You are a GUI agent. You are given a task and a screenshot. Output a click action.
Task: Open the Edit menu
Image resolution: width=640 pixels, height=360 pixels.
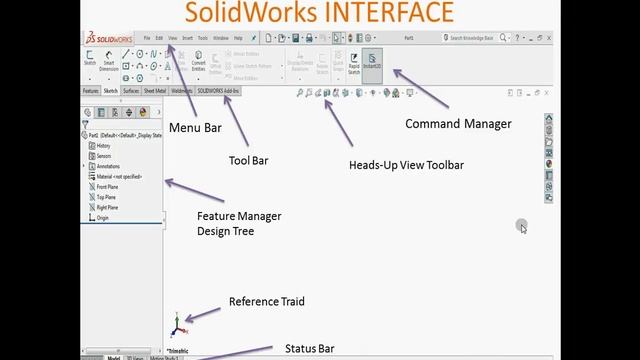pyautogui.click(x=159, y=38)
